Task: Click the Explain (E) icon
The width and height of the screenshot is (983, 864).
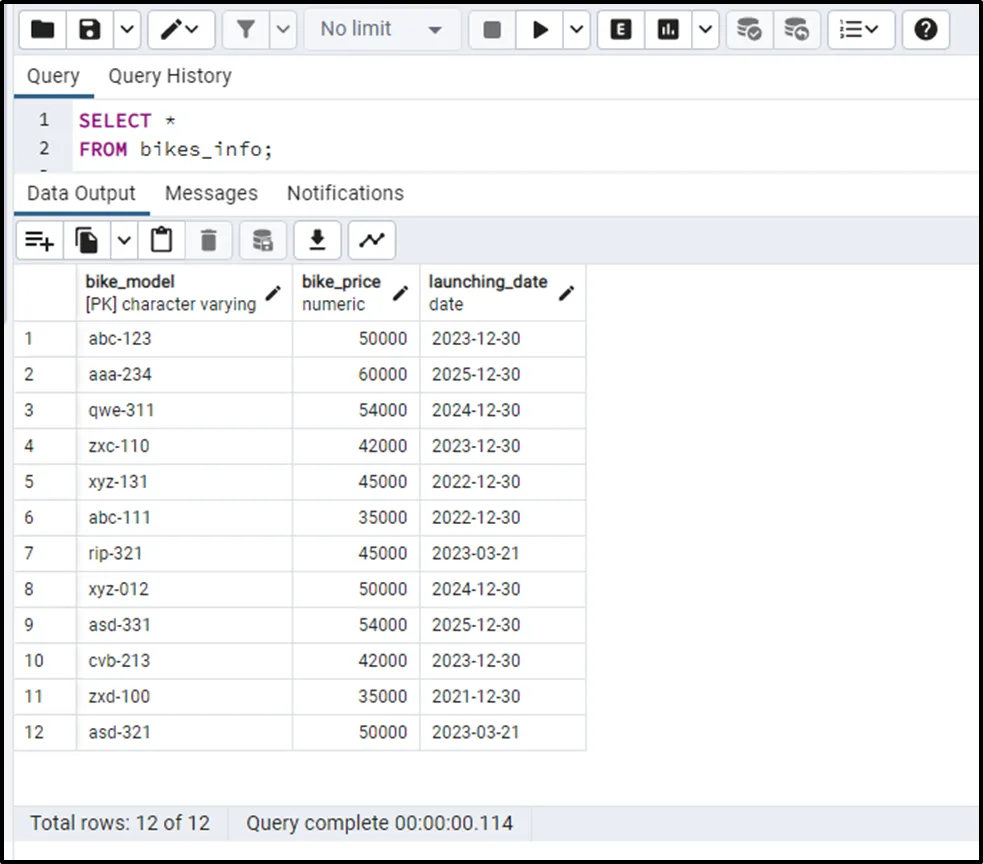Action: click(621, 30)
